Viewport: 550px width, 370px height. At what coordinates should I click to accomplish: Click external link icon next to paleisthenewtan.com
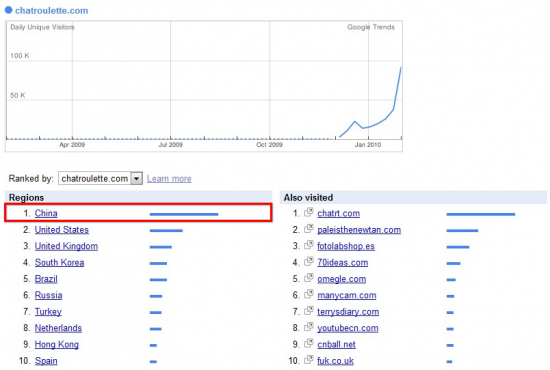[x=309, y=228]
